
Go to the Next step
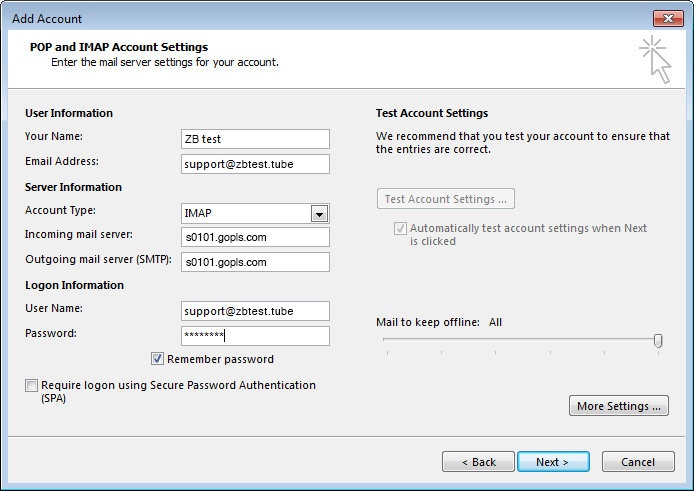coord(553,462)
